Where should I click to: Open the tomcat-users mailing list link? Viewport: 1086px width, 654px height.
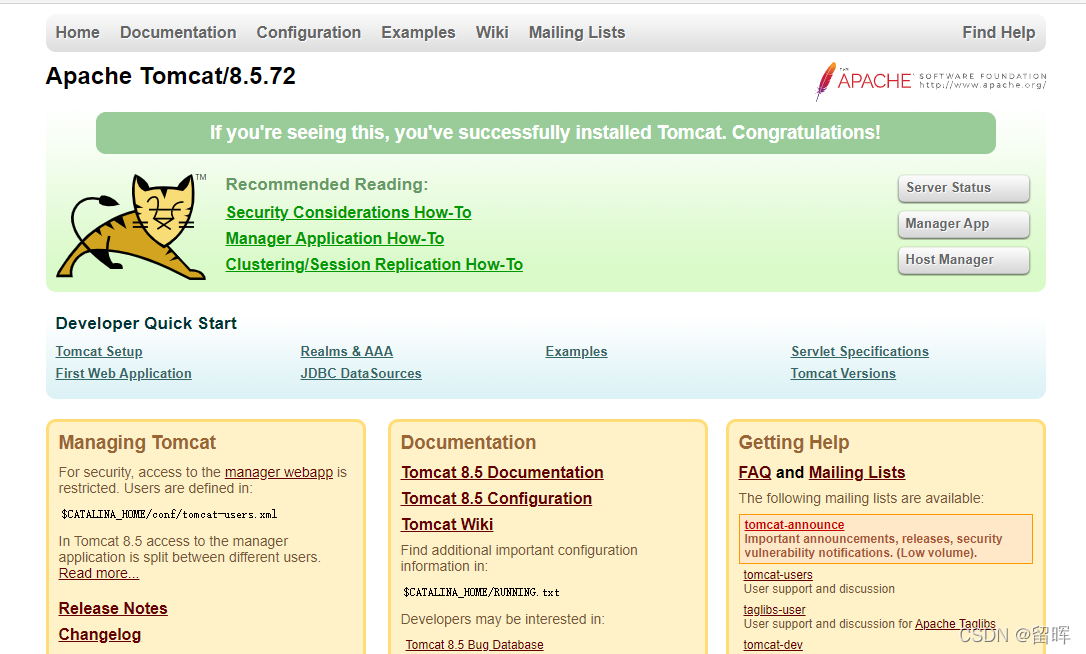click(x=778, y=575)
